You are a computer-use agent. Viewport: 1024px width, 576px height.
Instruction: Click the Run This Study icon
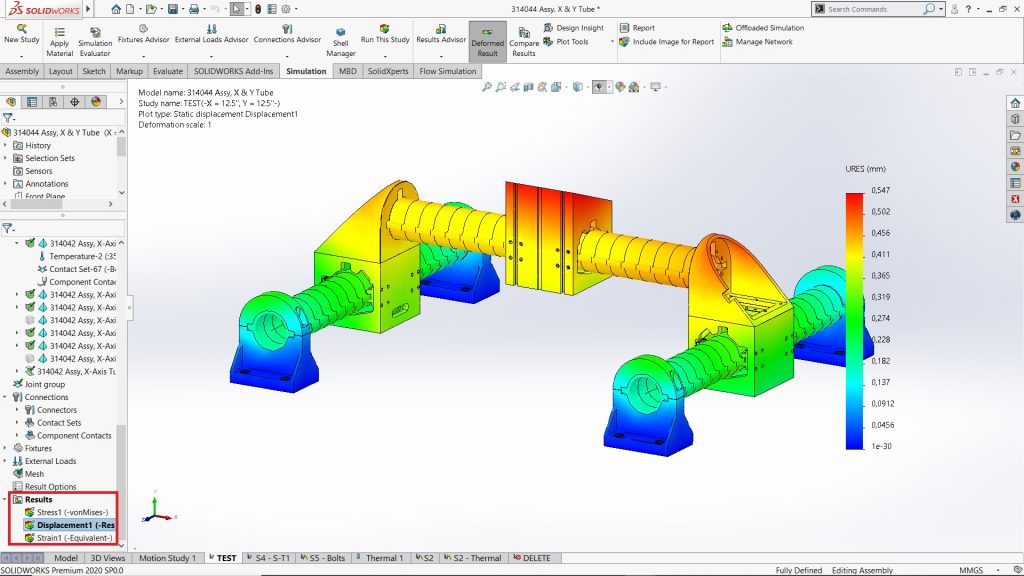[x=385, y=30]
